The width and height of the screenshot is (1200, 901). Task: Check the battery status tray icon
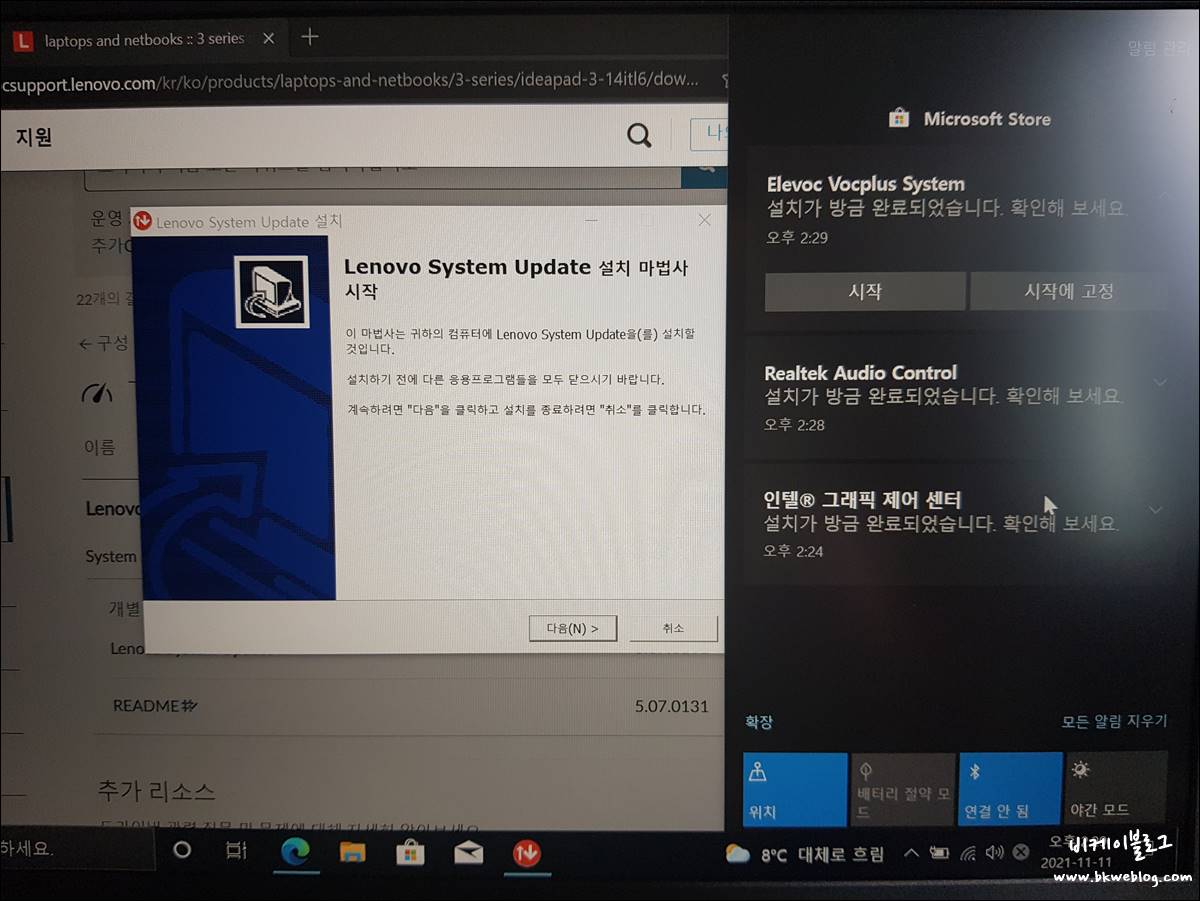(x=939, y=854)
